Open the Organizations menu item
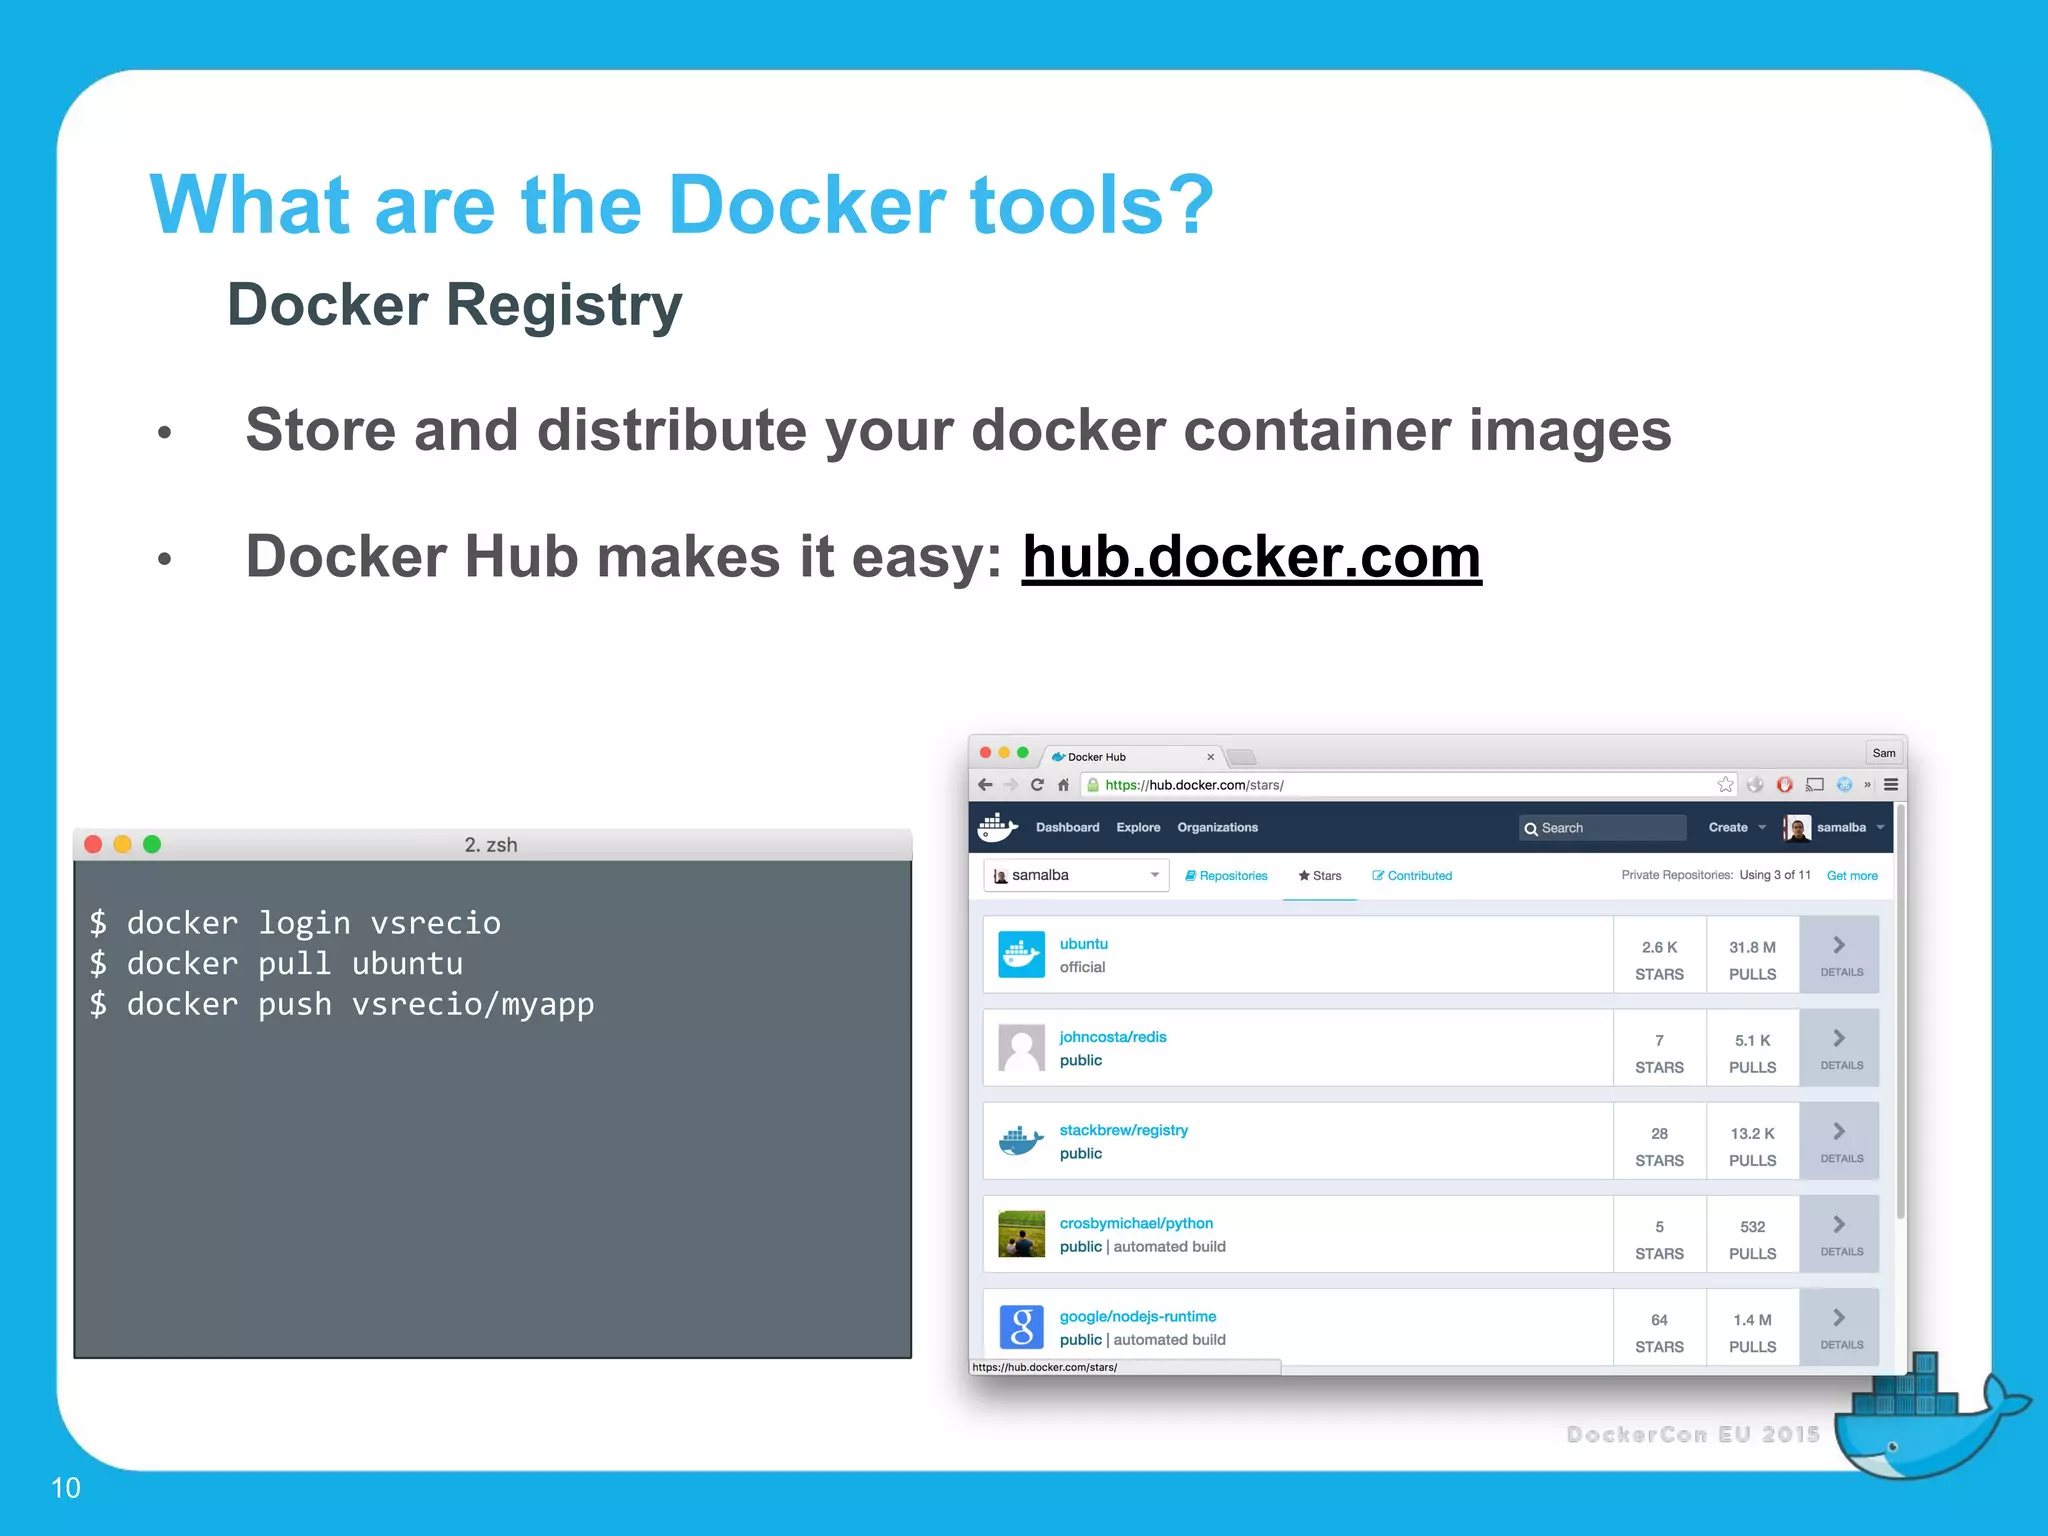This screenshot has height=1536, width=2048. tap(1217, 828)
